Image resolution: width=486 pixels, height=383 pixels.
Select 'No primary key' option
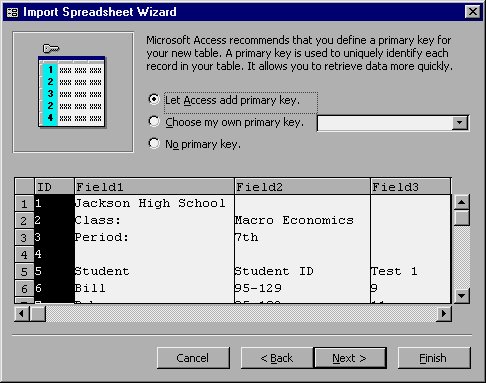tap(154, 143)
